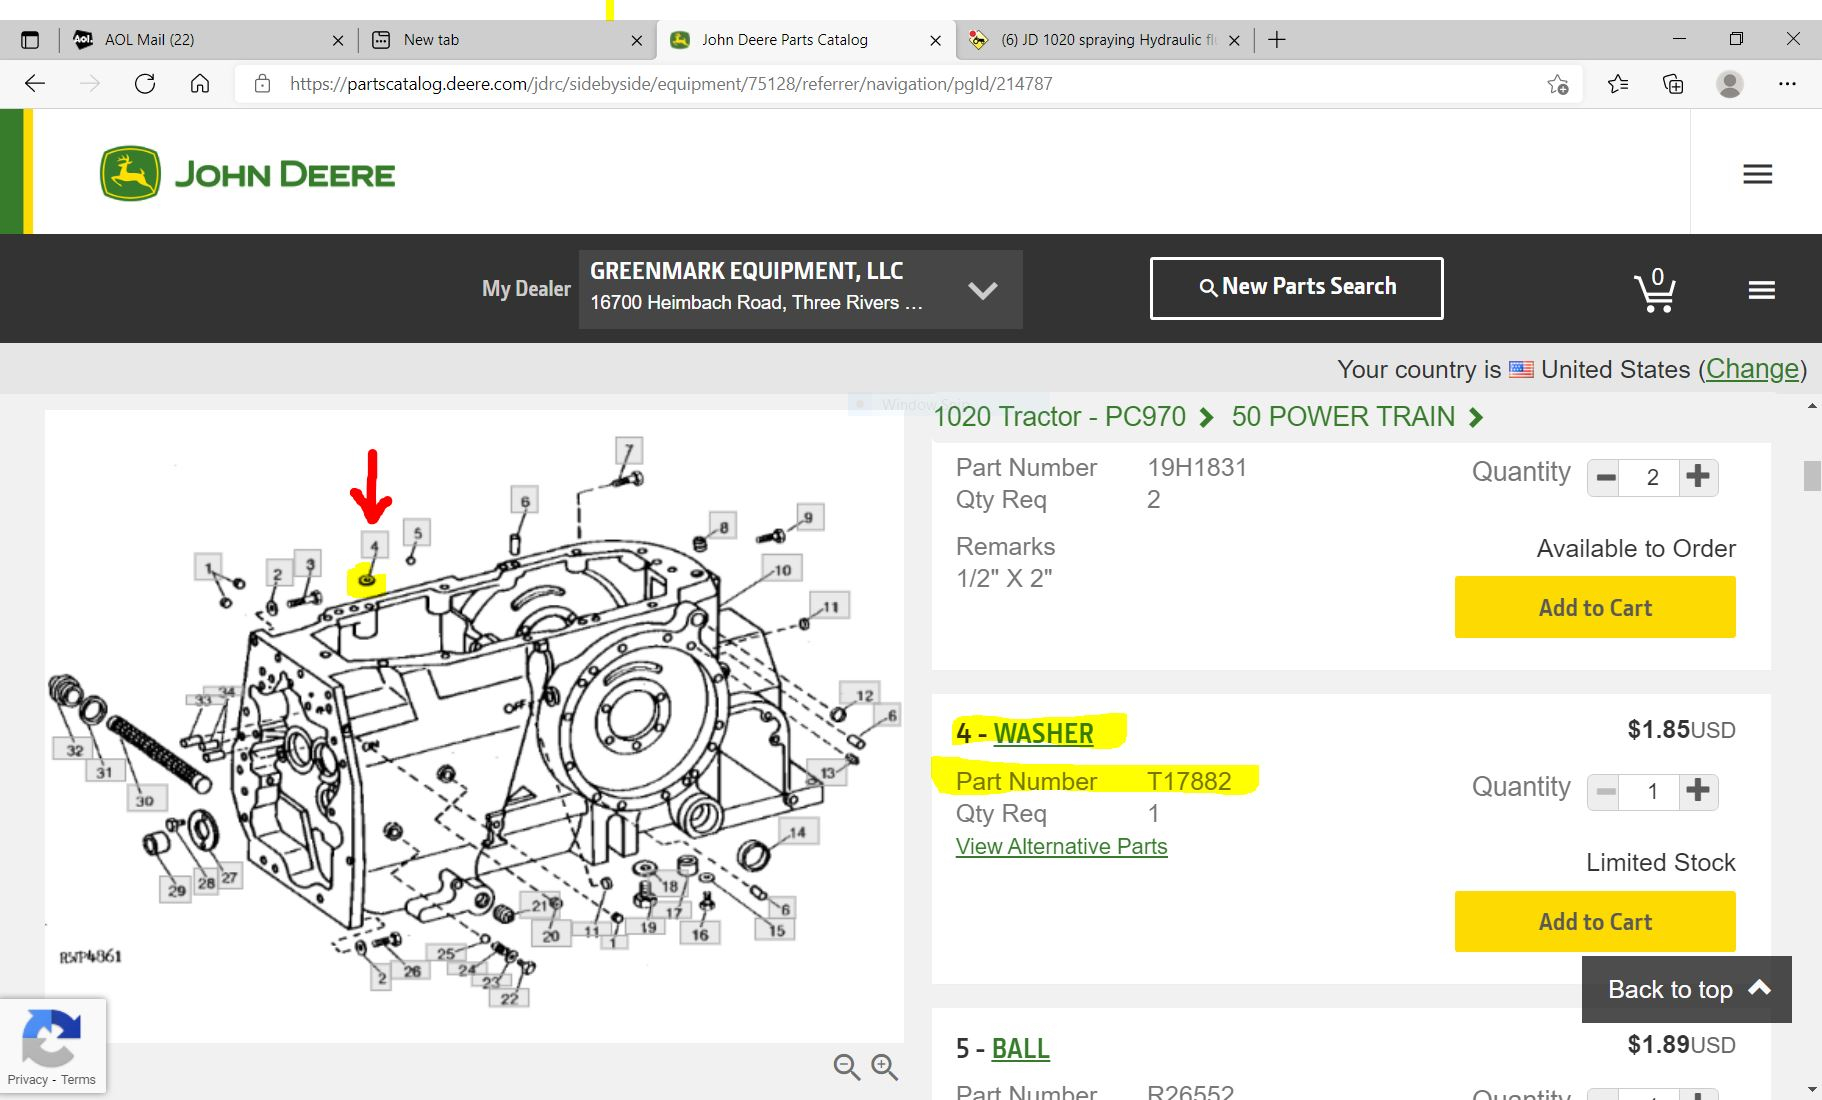Click quantity field for WASHER T17882
Image resolution: width=1822 pixels, height=1100 pixels.
pos(1652,792)
